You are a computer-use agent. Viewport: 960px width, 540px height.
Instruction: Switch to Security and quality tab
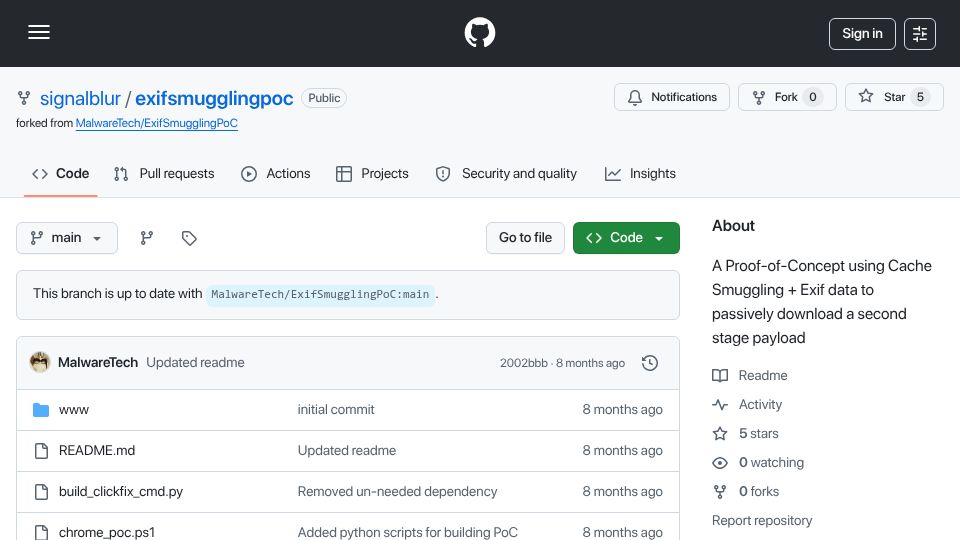pyautogui.click(x=506, y=174)
